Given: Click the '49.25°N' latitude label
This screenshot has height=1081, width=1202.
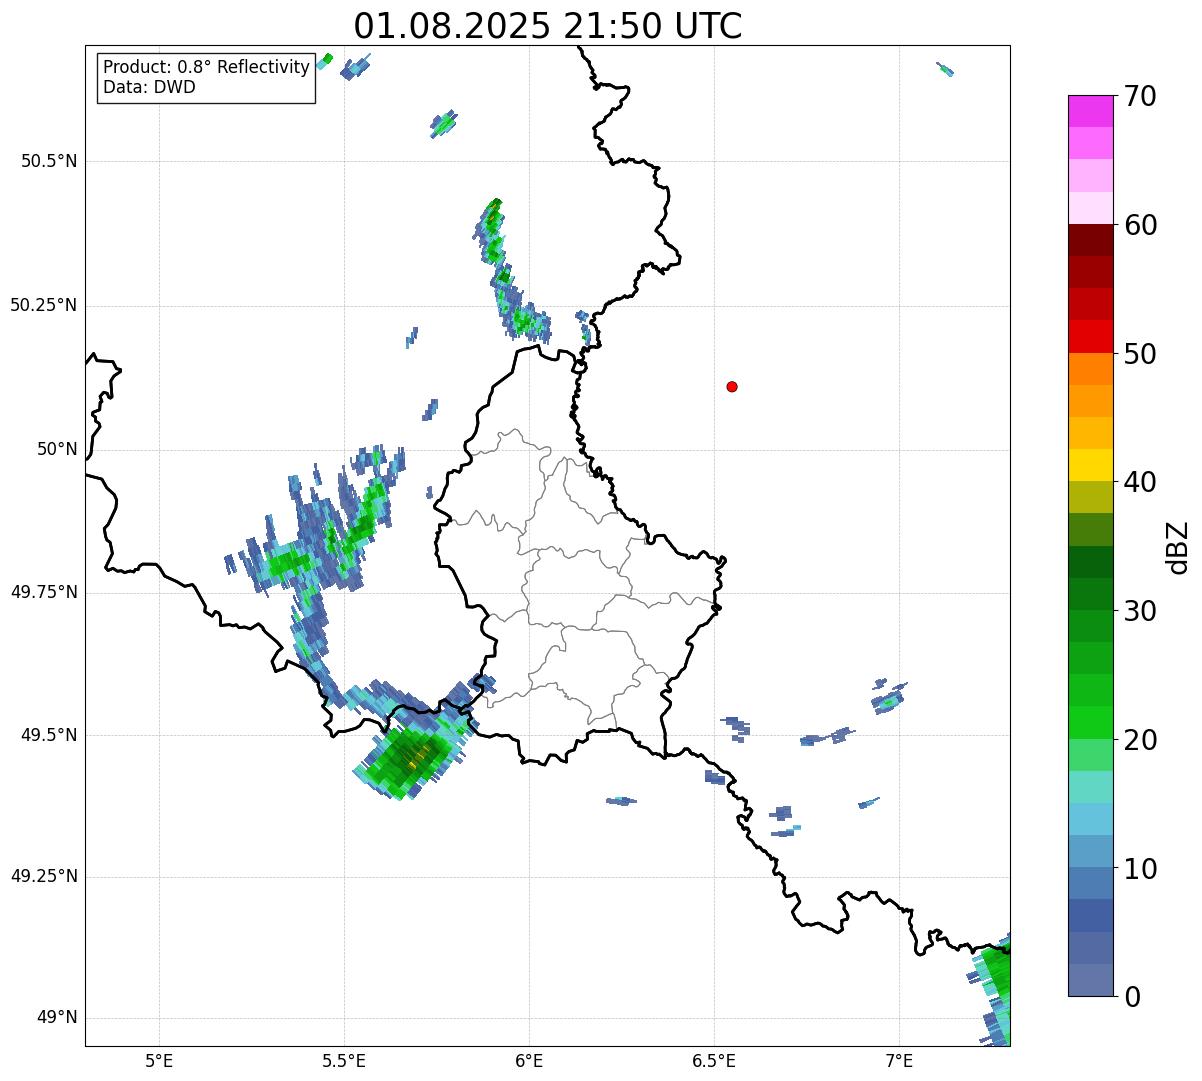Looking at the screenshot, I should point(43,876).
